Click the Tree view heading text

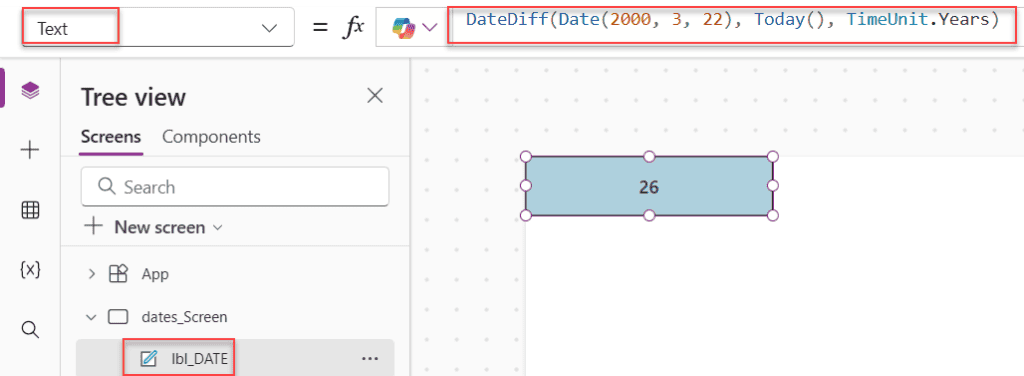133,97
